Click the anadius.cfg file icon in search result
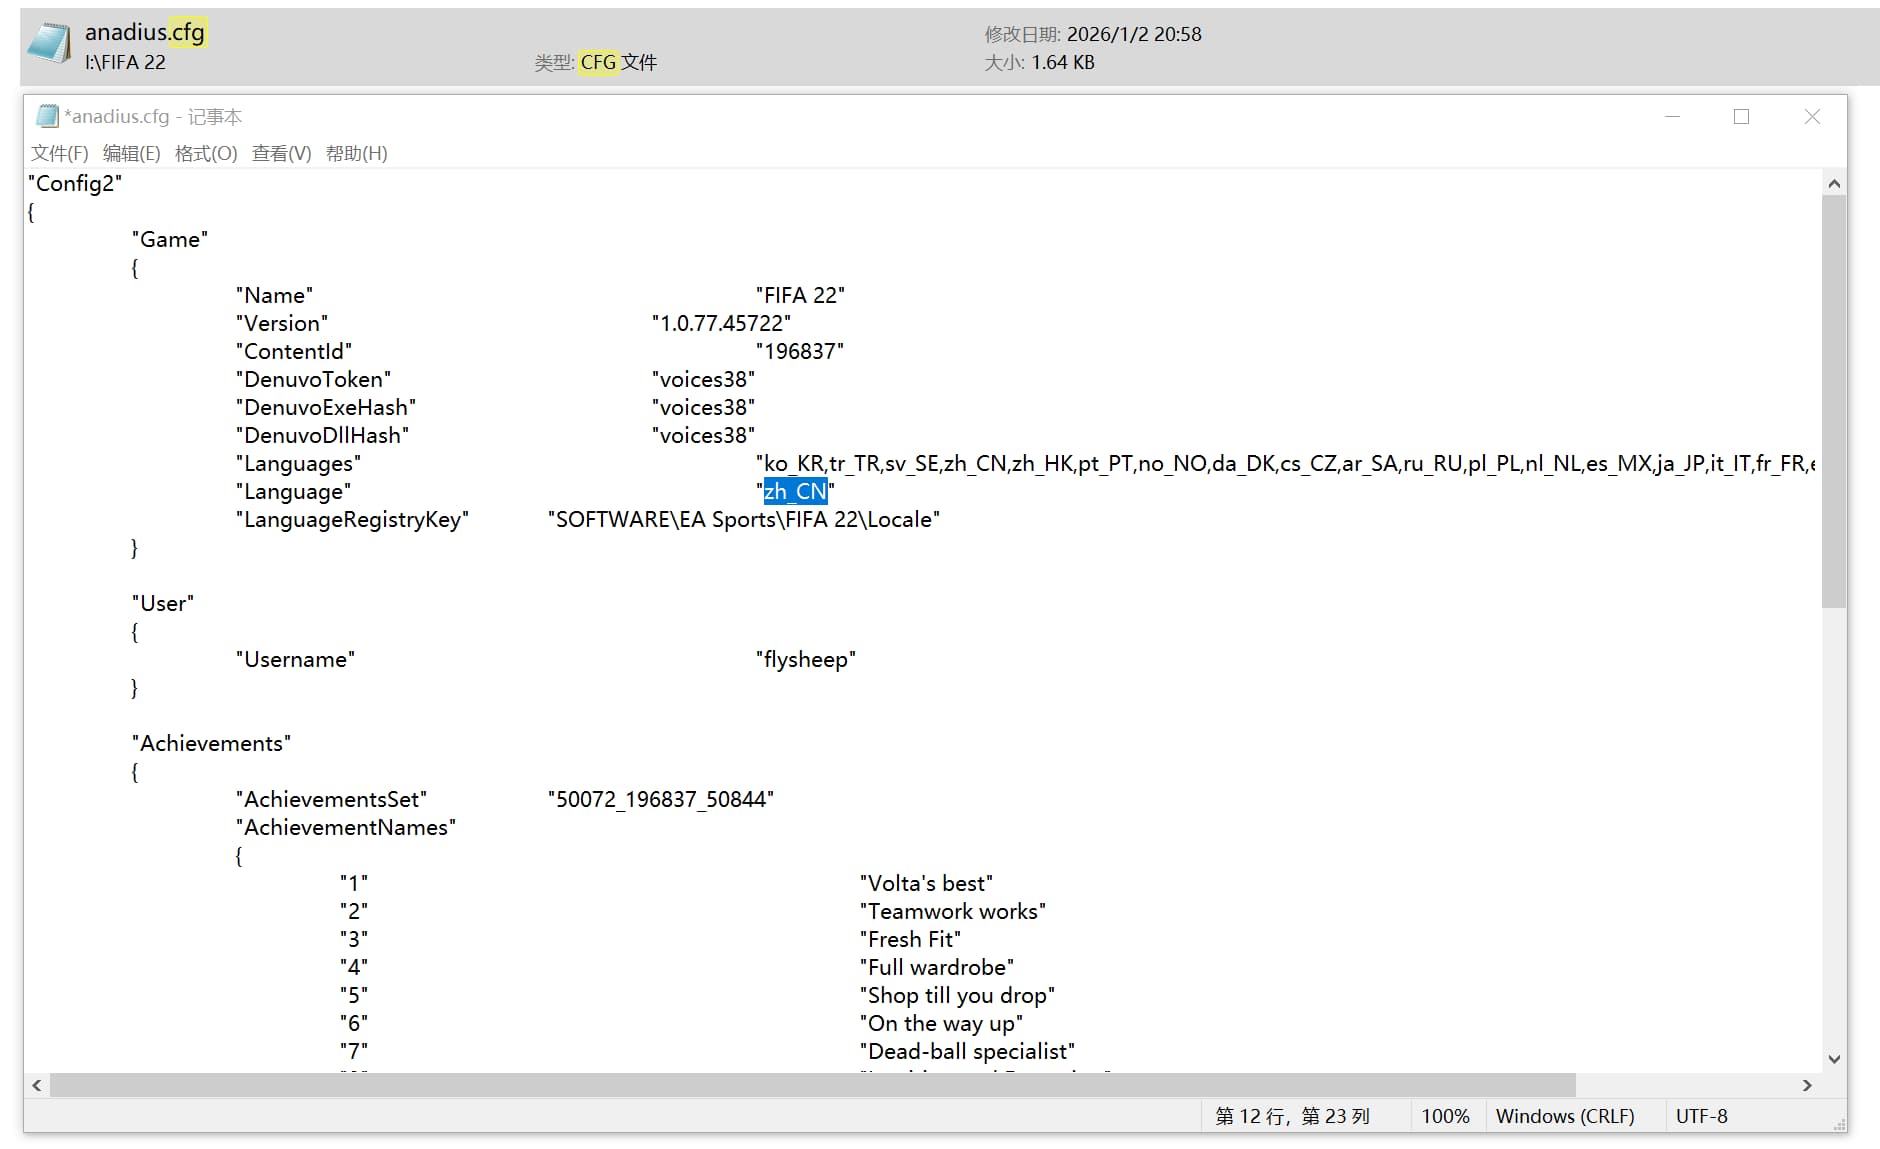Screen dimensions: 1880x1149 tap(49, 44)
